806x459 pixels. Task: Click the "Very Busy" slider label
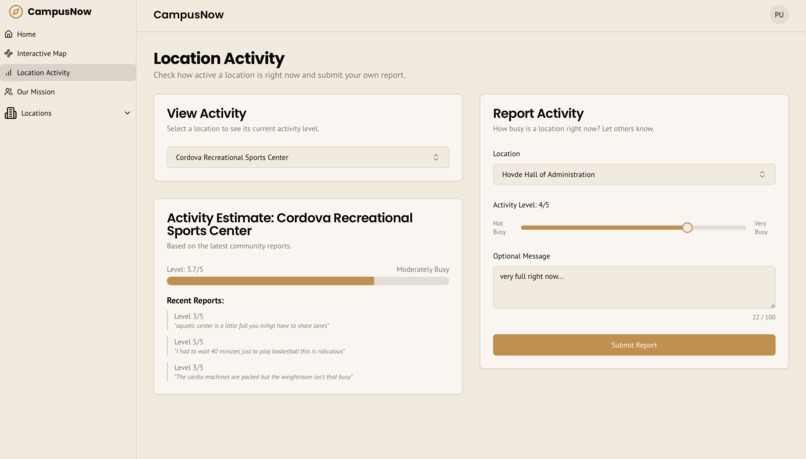coord(761,228)
